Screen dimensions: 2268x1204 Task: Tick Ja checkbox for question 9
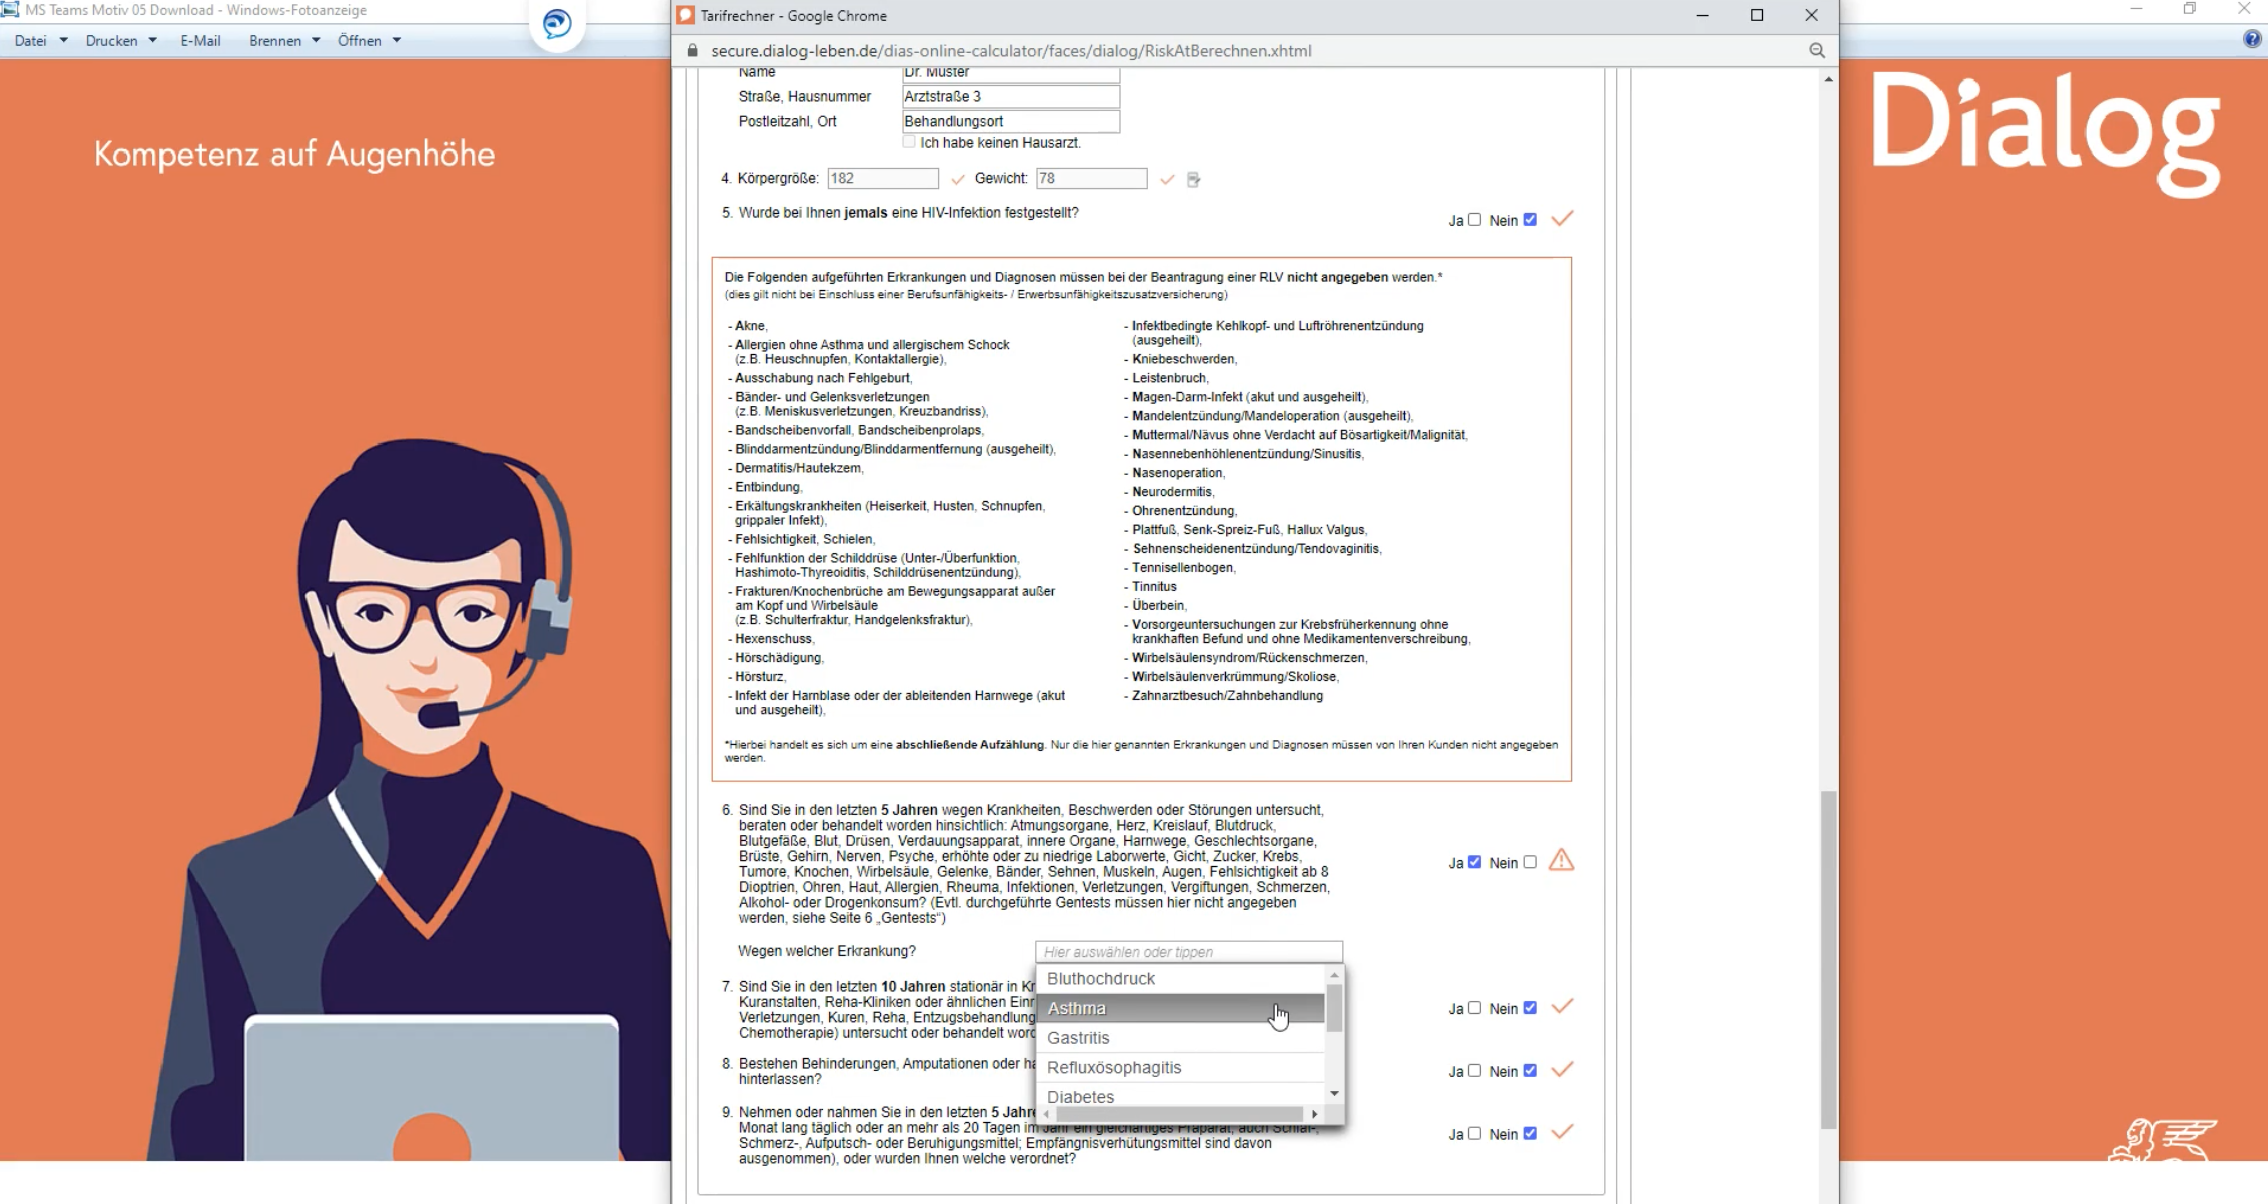pyautogui.click(x=1474, y=1134)
